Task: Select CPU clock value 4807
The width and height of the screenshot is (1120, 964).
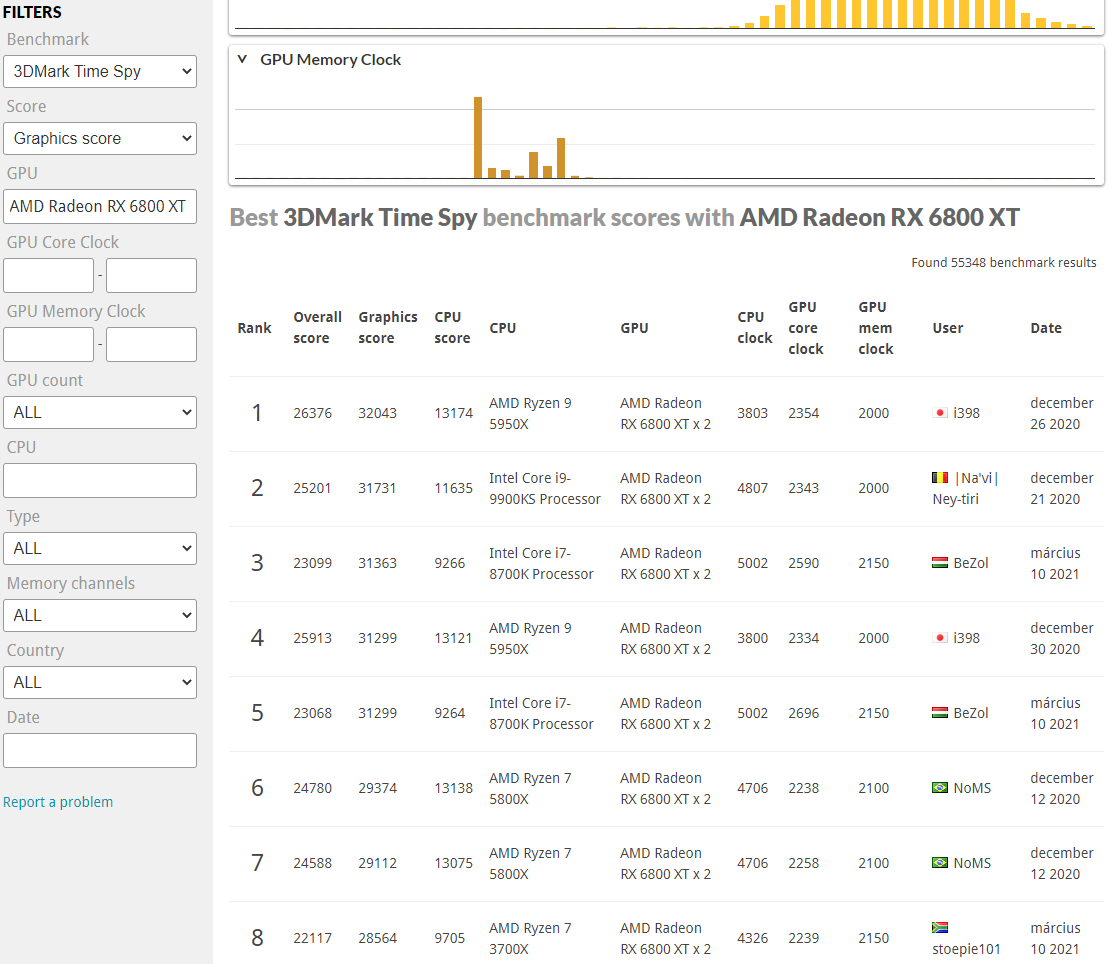Action: (x=753, y=488)
